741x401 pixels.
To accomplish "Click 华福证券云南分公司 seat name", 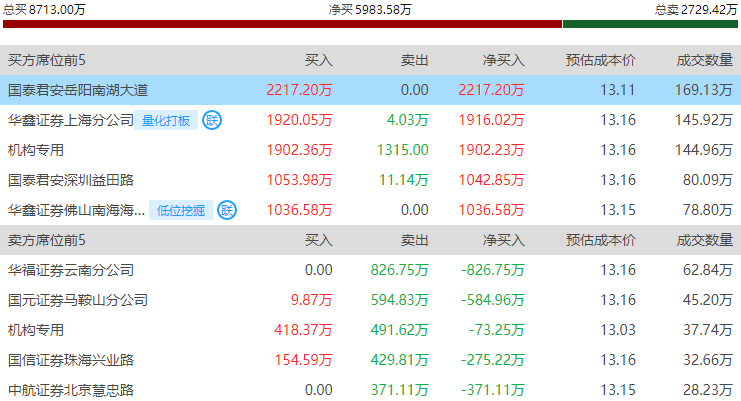I will point(71,270).
